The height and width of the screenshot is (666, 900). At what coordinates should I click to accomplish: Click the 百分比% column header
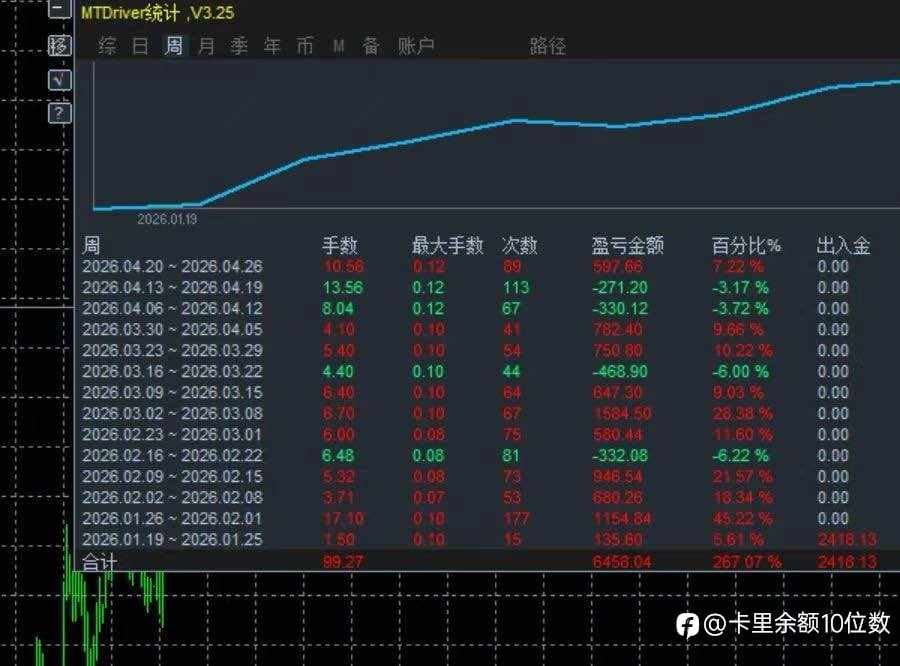pos(746,245)
